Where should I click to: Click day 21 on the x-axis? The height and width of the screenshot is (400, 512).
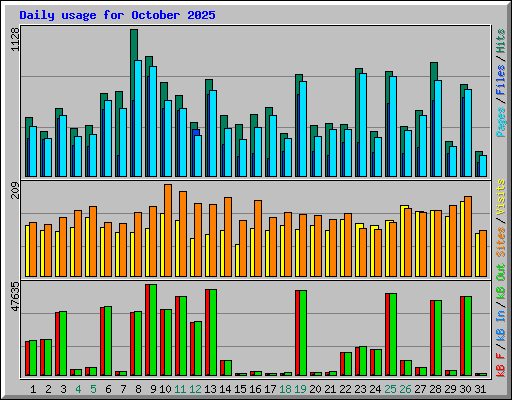[x=330, y=389]
